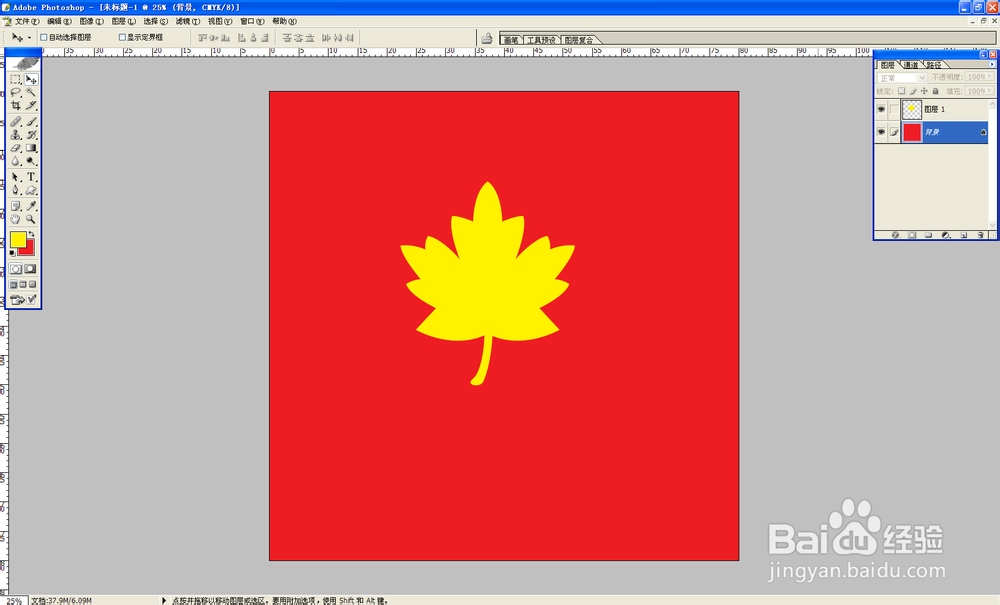Screen dimensions: 1000x605
Task: Switch to Quick Mask mode
Action: pyautogui.click(x=30, y=269)
